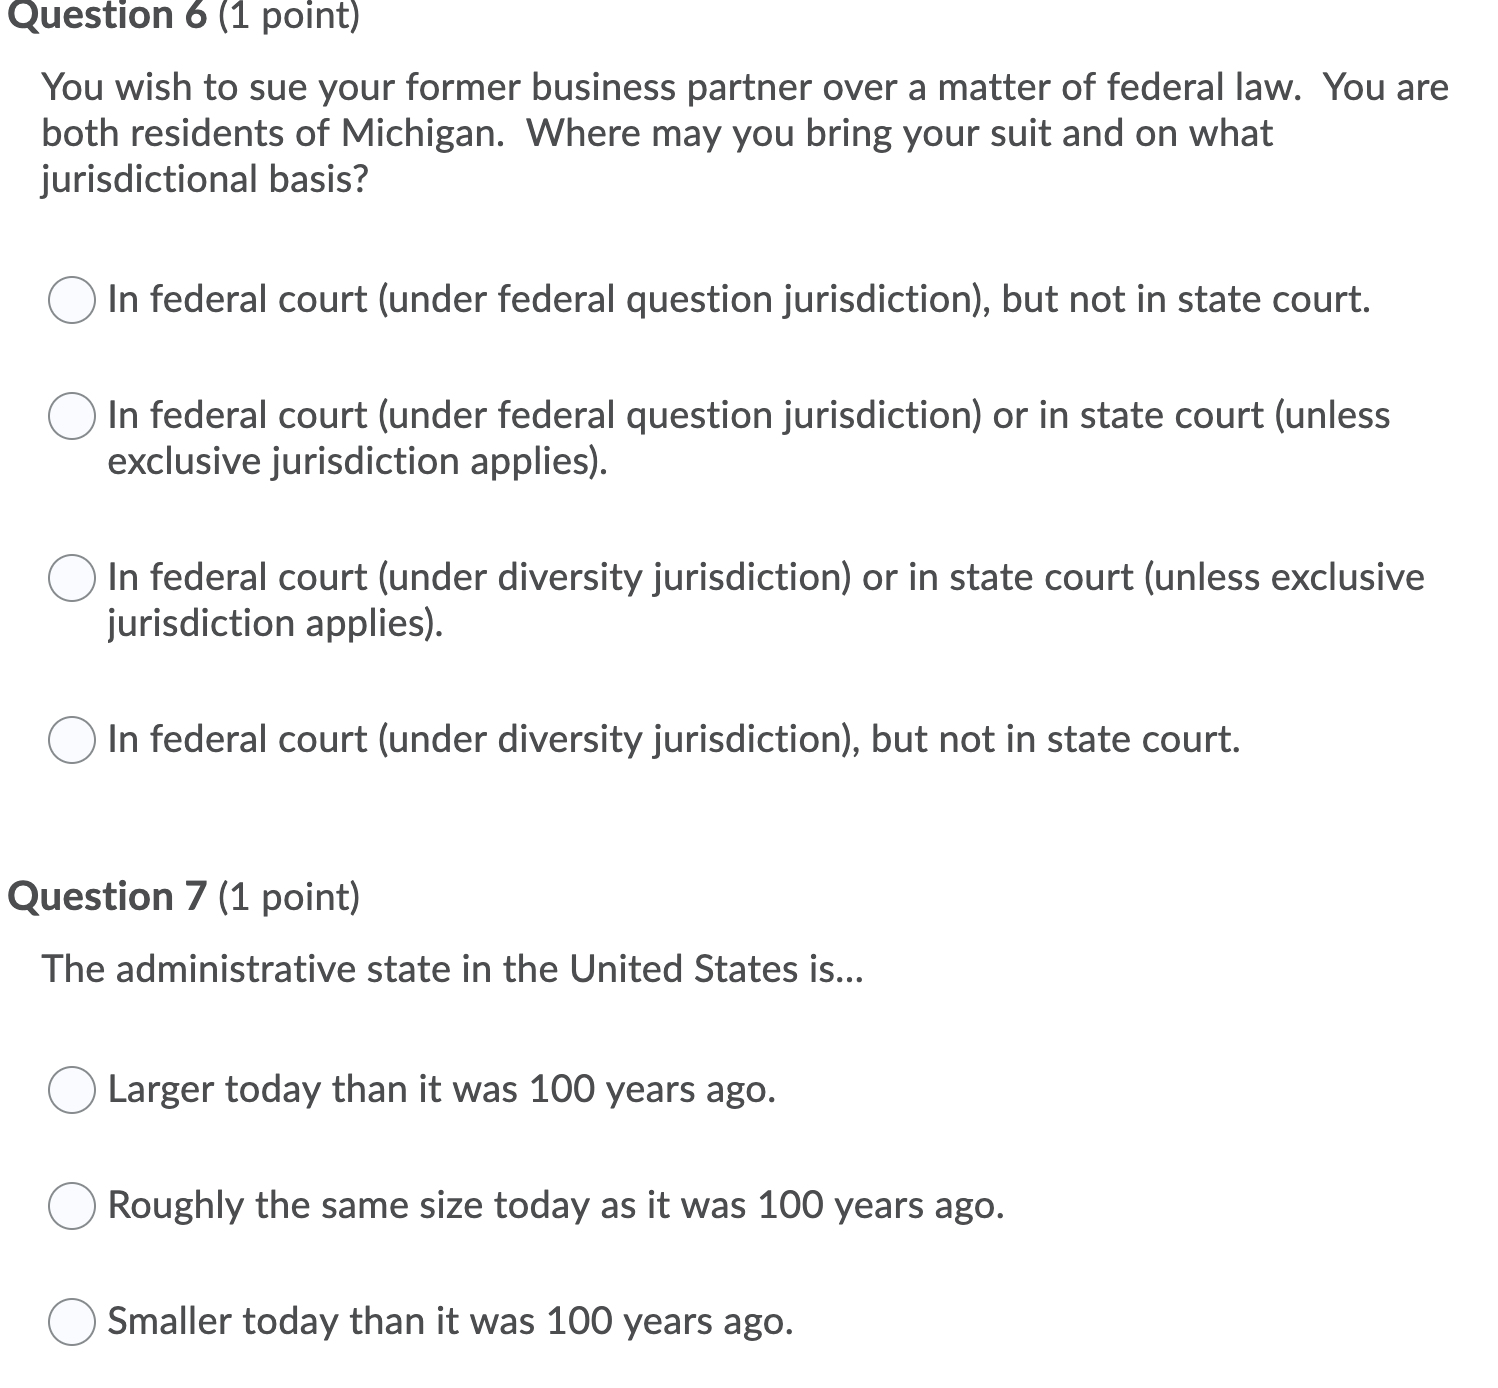Select option allowing federal question or state court
The height and width of the screenshot is (1388, 1498).
[x=70, y=416]
